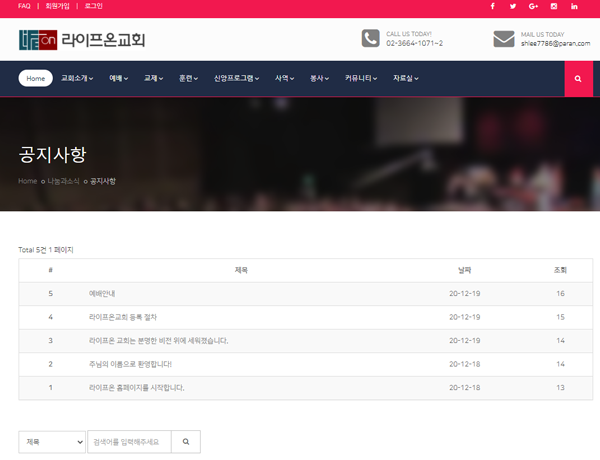Viewport: 600px width, 460px height.
Task: Open the post 라이프온교회 등록 절차
Action: [123, 317]
